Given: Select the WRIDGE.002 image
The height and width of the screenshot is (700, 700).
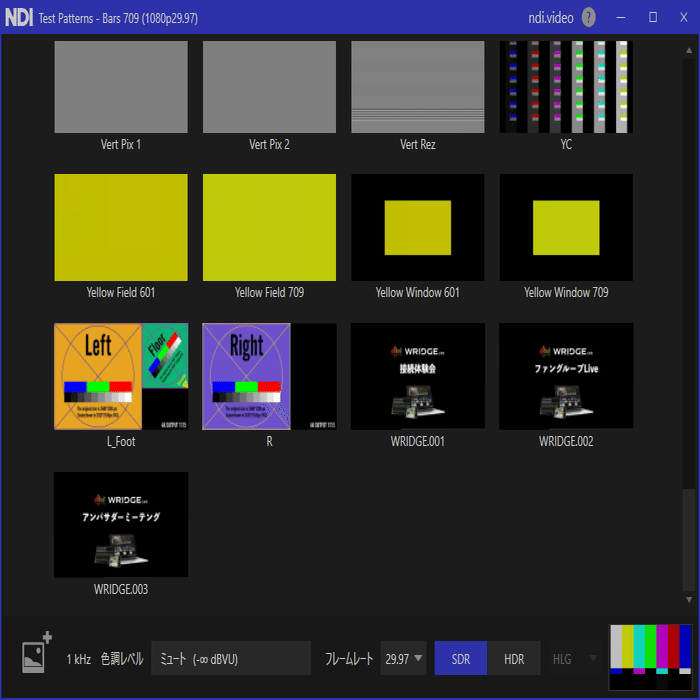Looking at the screenshot, I should pos(566,376).
